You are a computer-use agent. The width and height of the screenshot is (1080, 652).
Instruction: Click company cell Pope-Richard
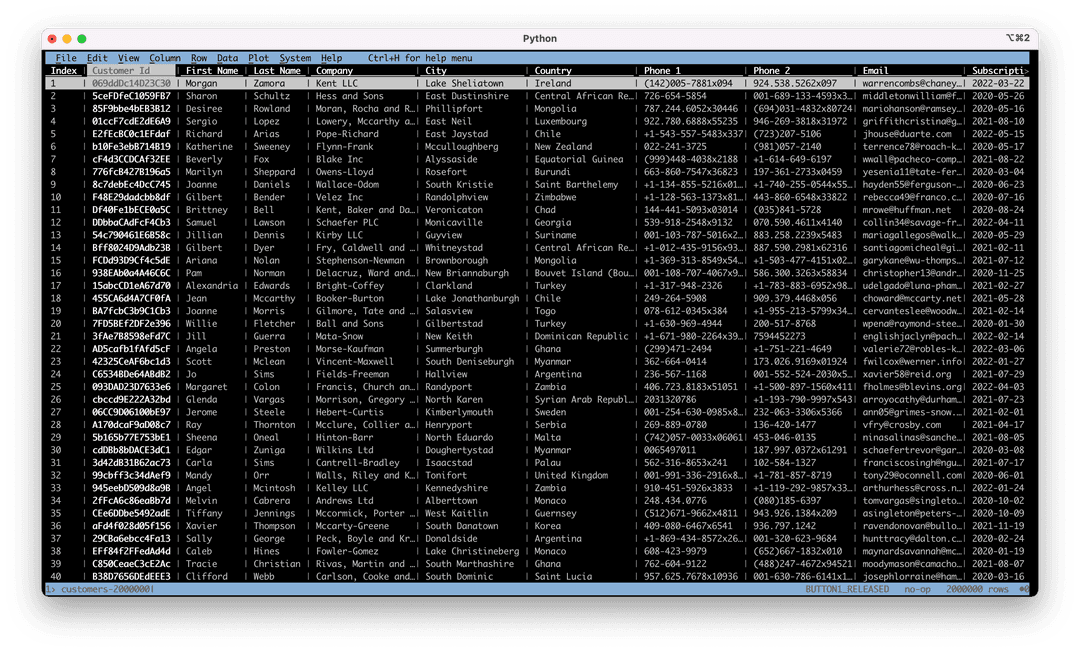[347, 134]
